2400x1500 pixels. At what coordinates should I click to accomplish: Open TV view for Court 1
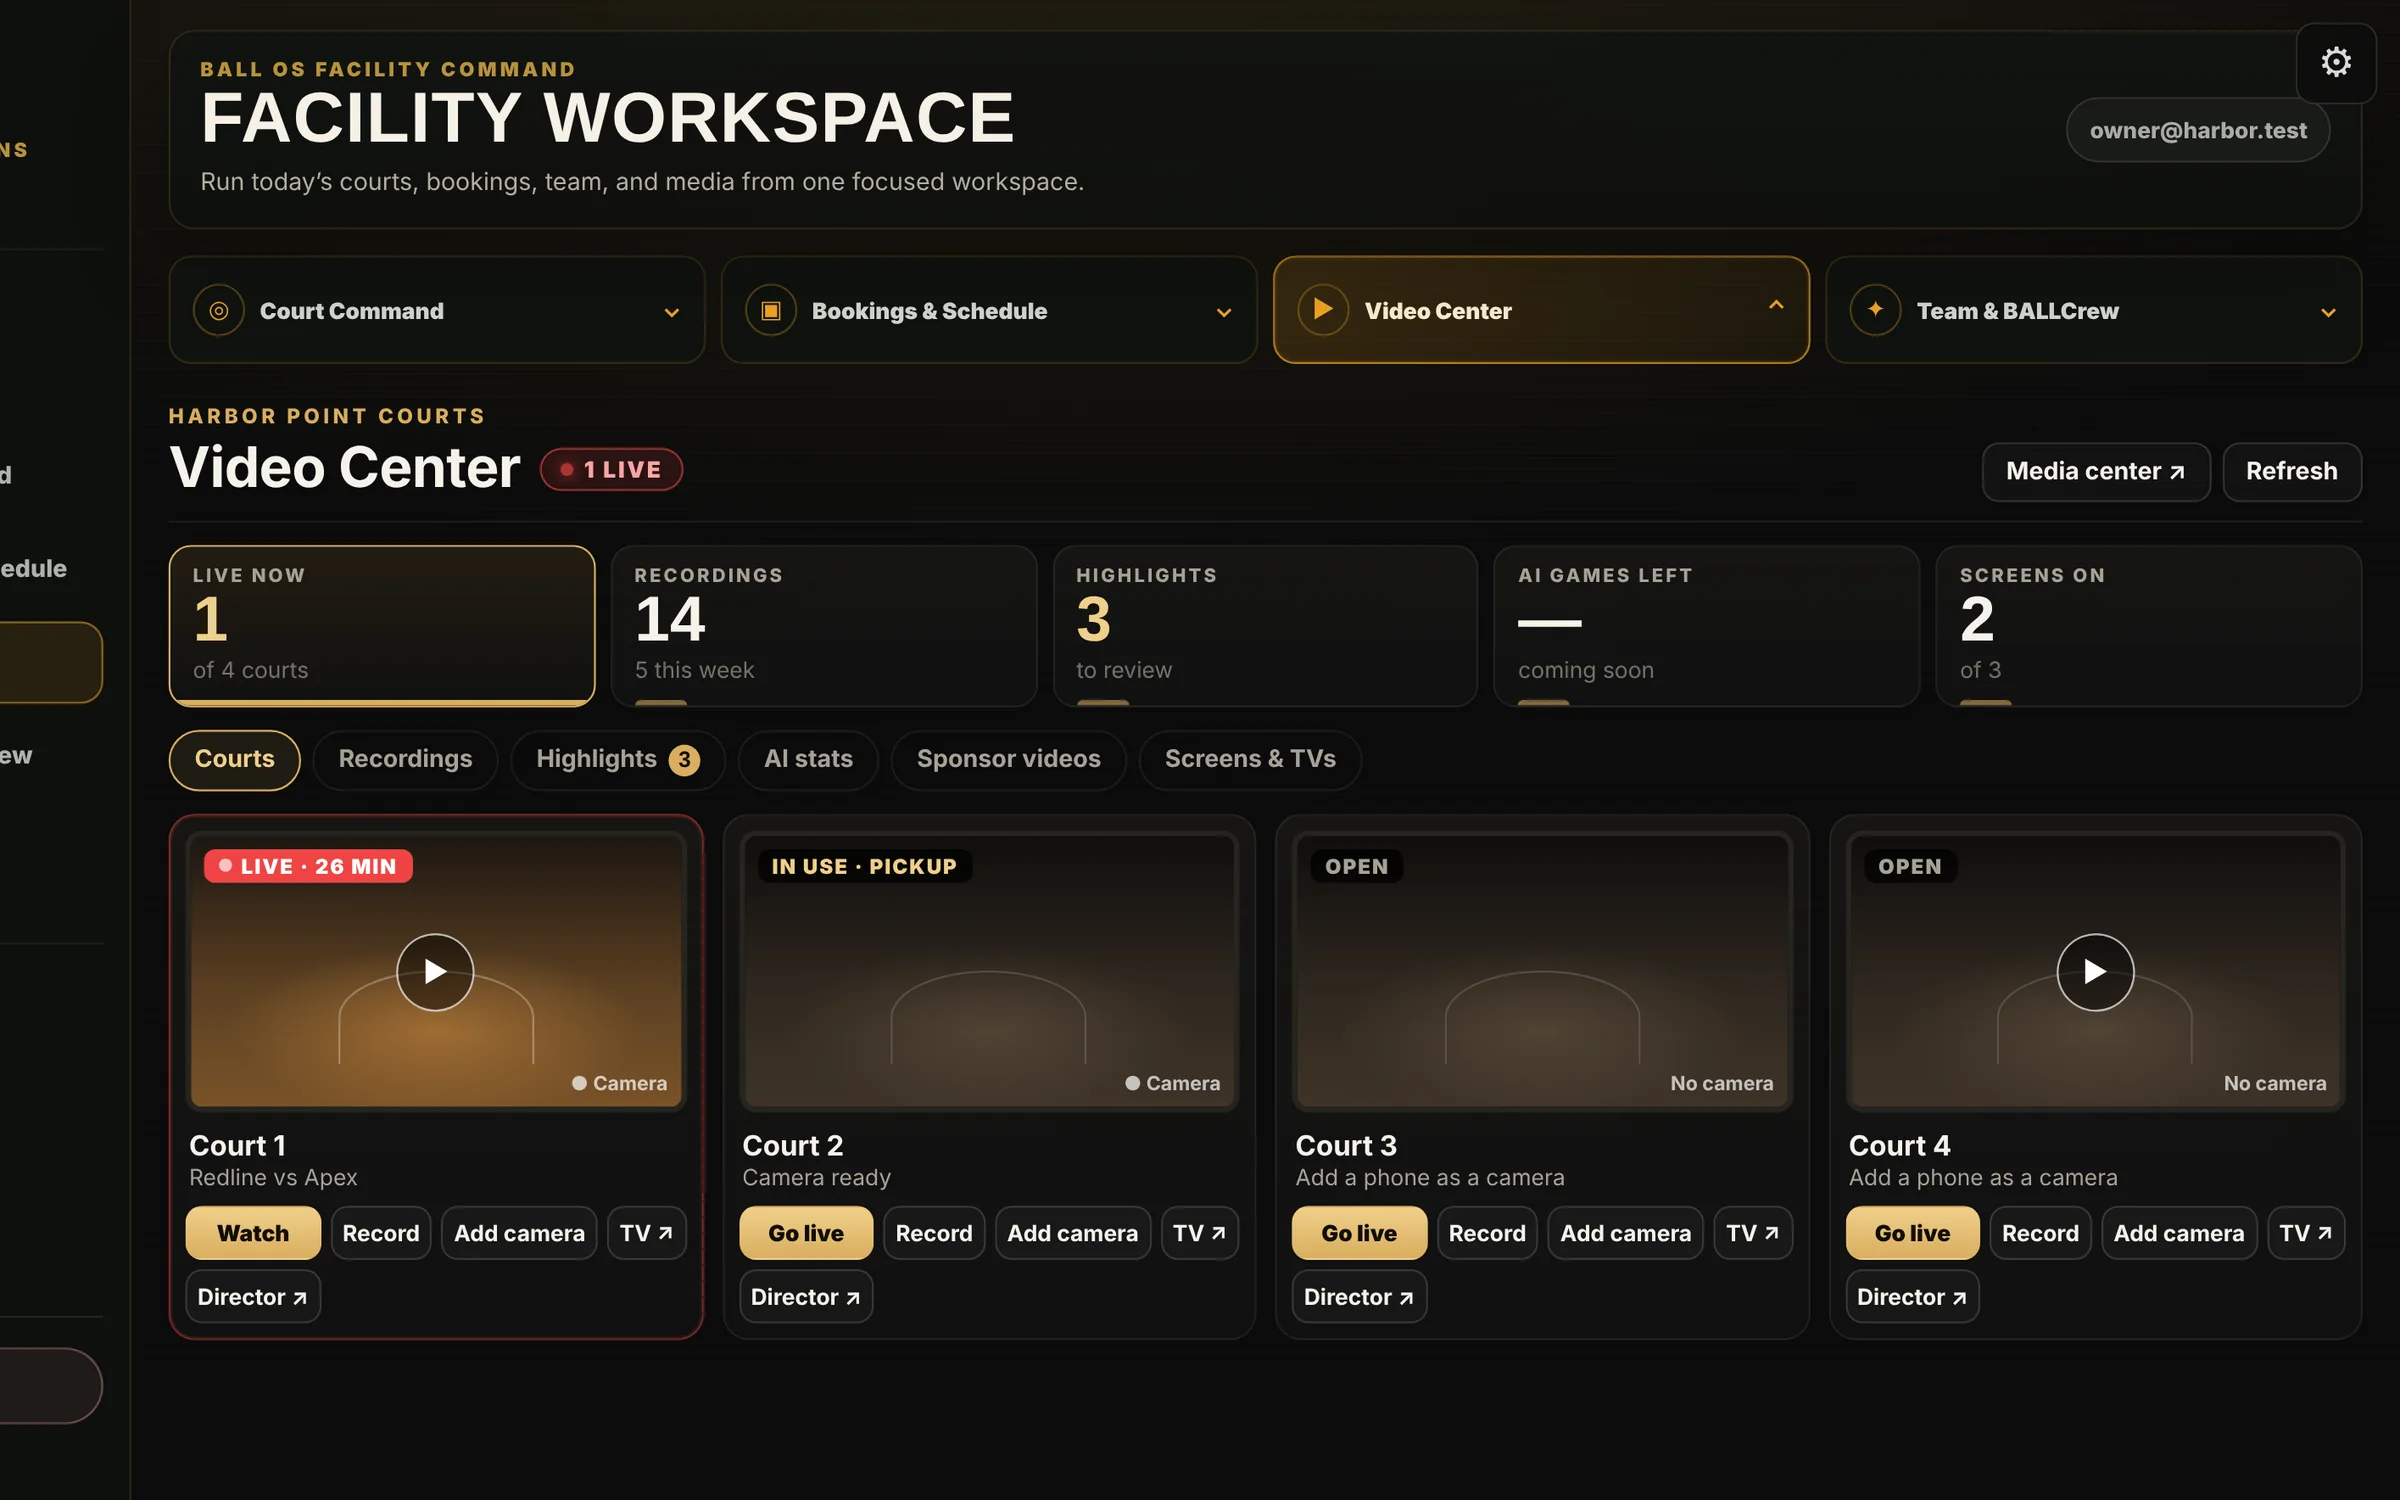(646, 1233)
